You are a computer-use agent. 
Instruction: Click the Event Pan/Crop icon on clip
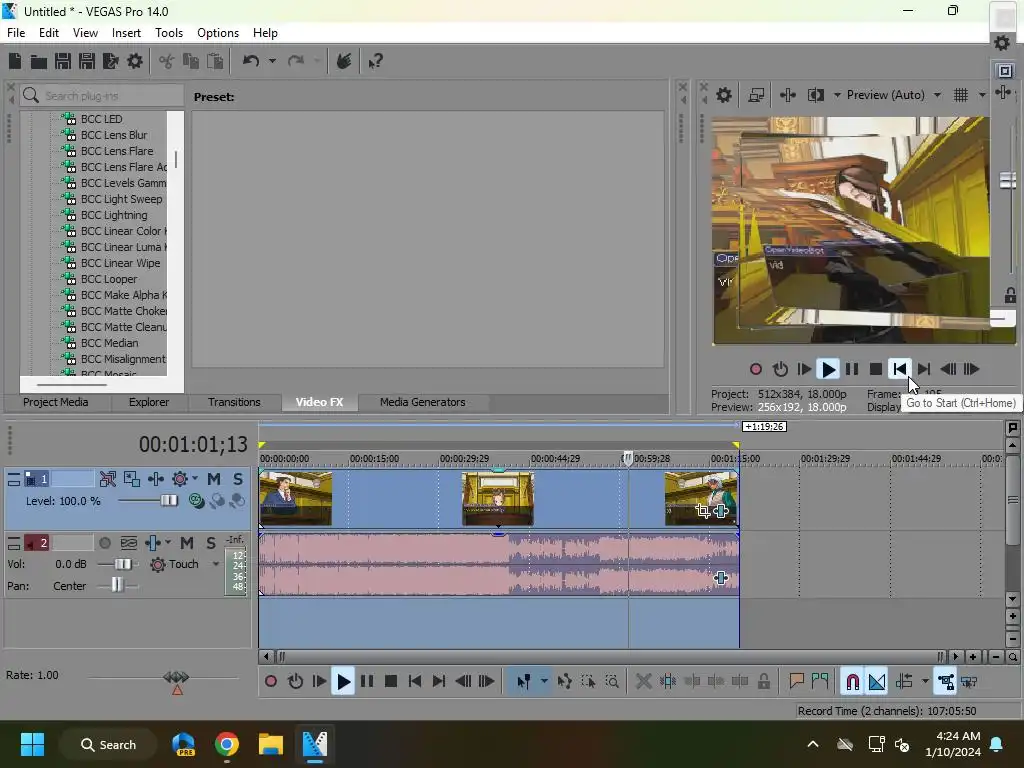(703, 511)
